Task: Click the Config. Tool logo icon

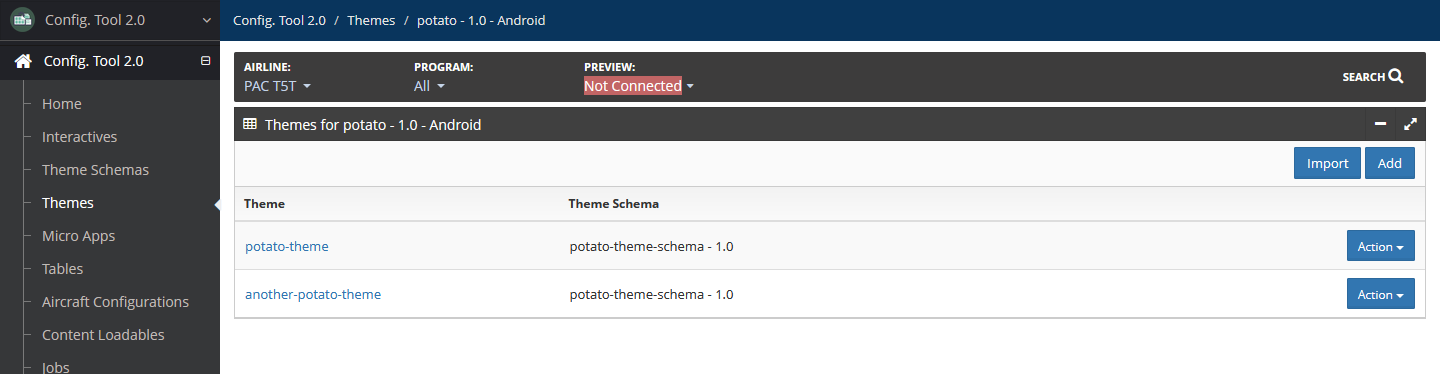Action: click(23, 20)
